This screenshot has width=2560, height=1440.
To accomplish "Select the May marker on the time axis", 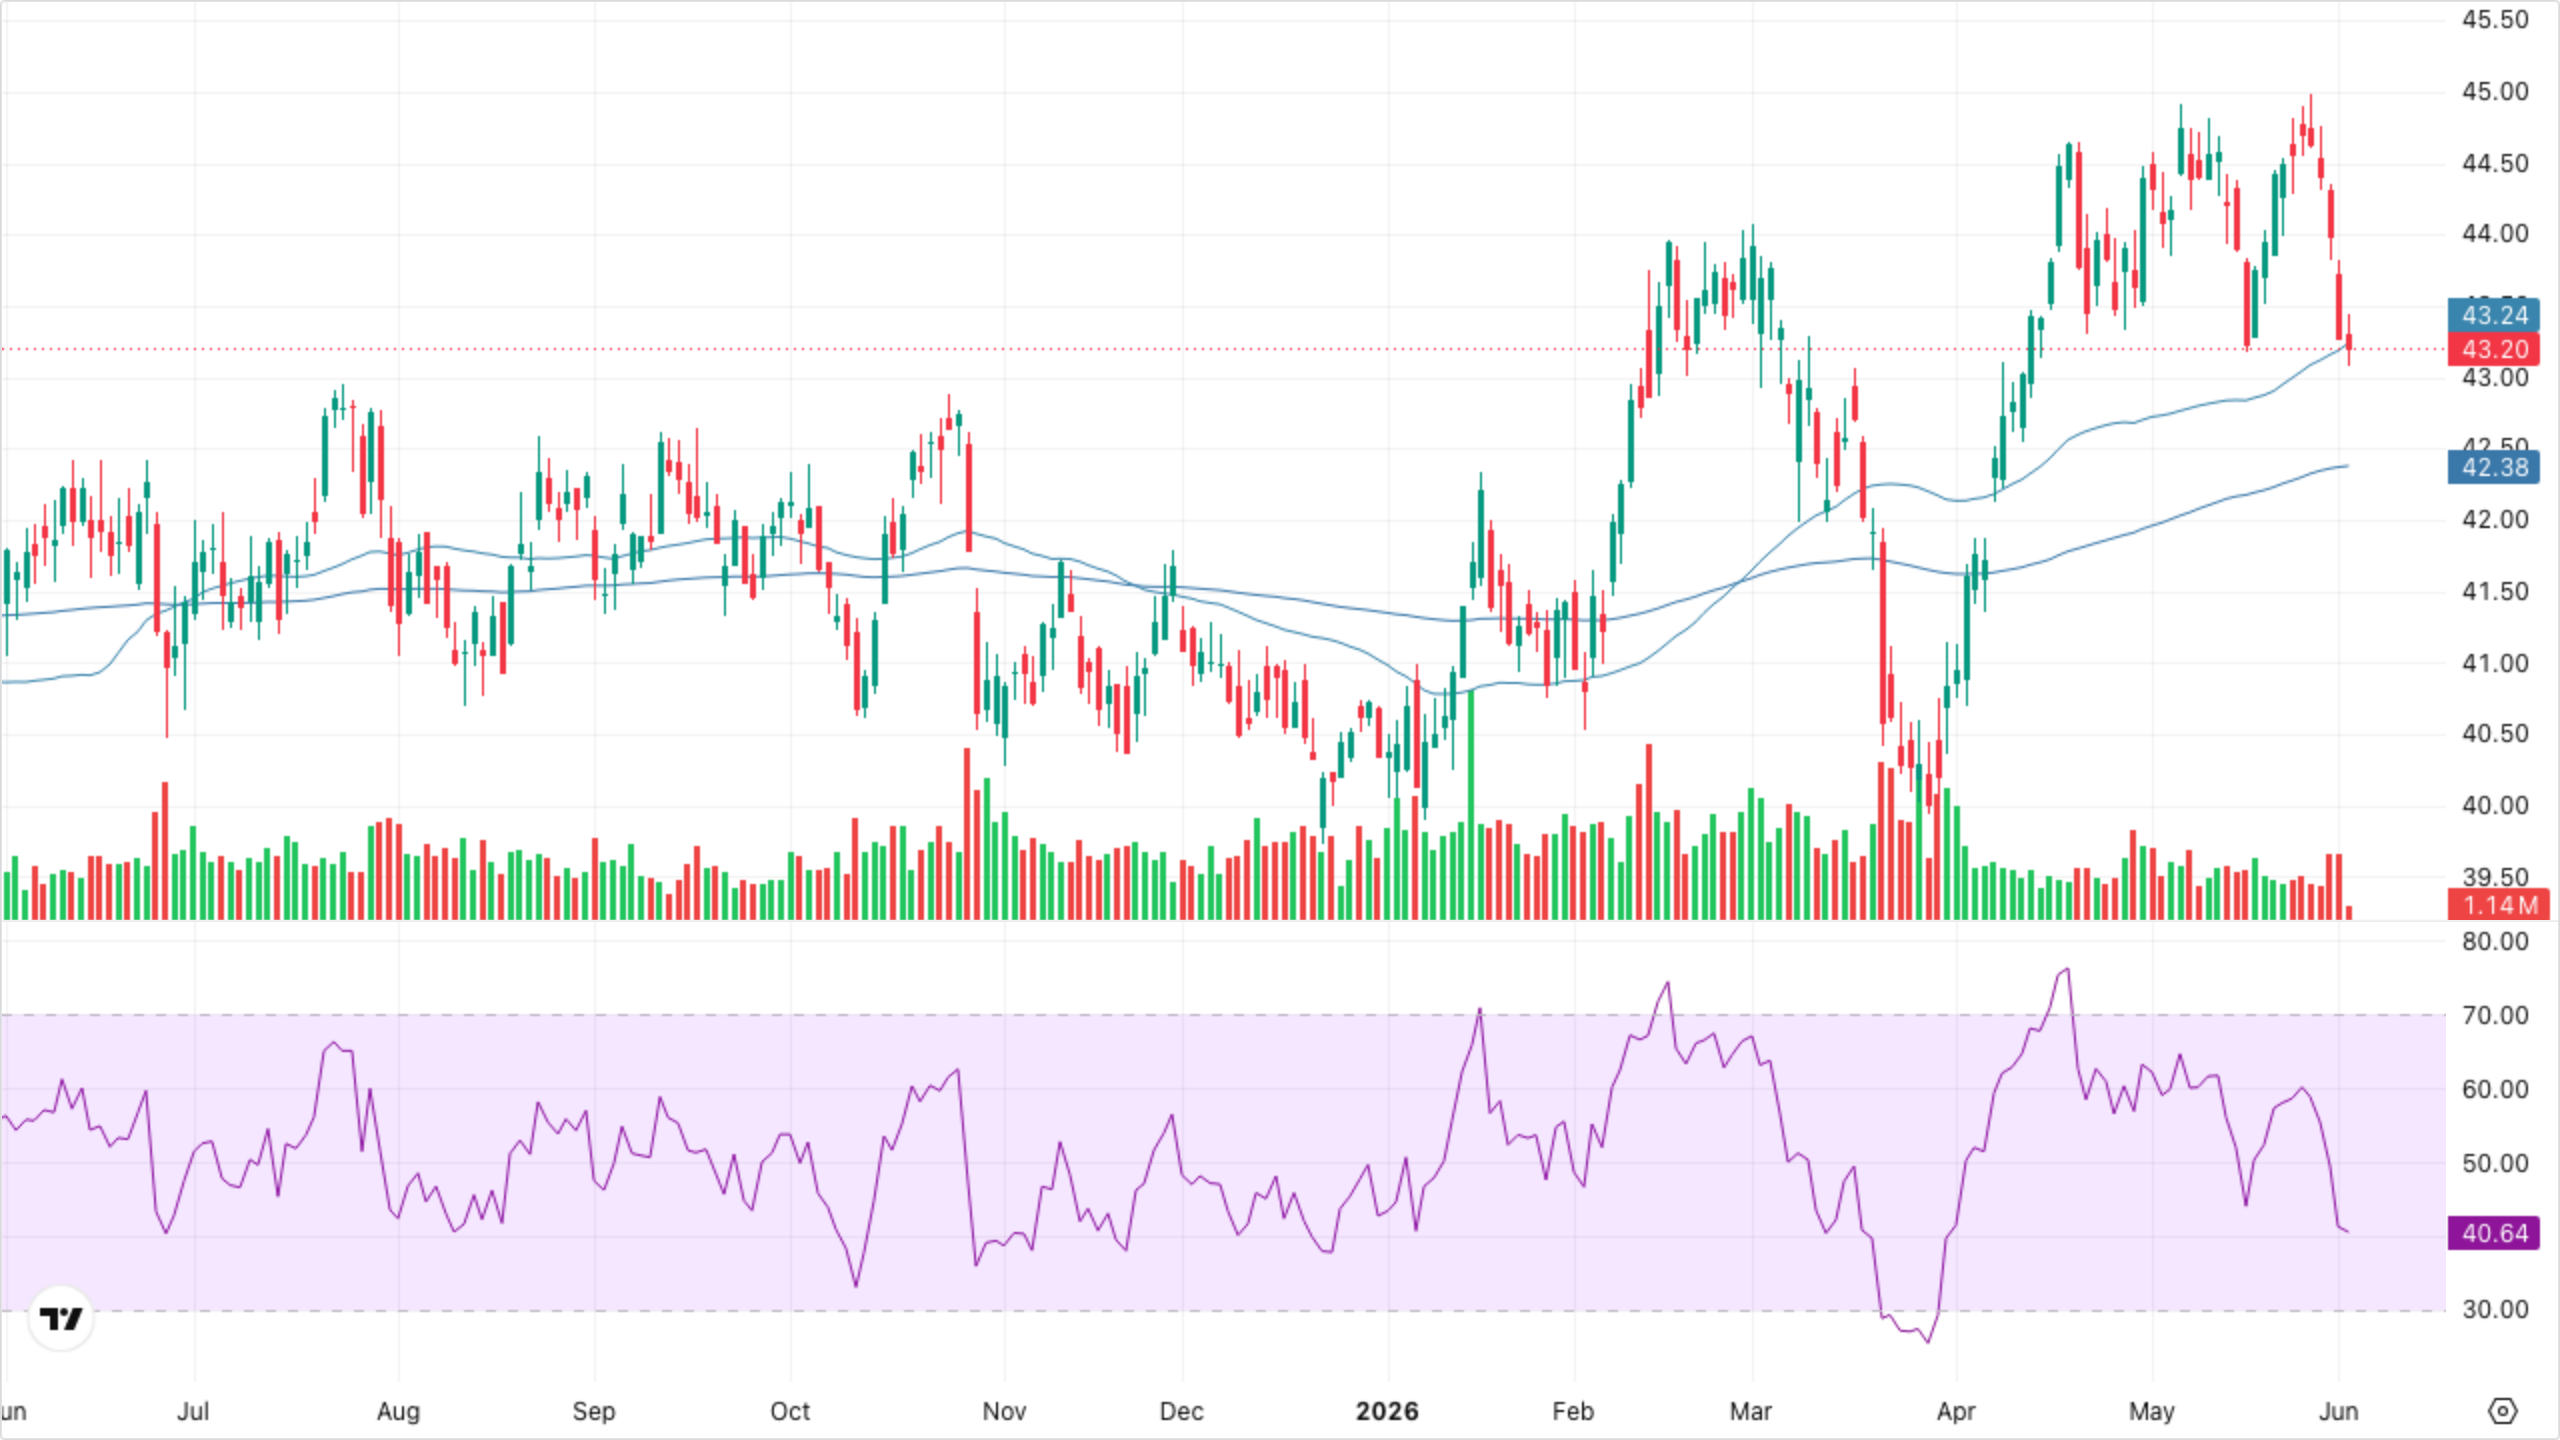I will (x=2152, y=1411).
